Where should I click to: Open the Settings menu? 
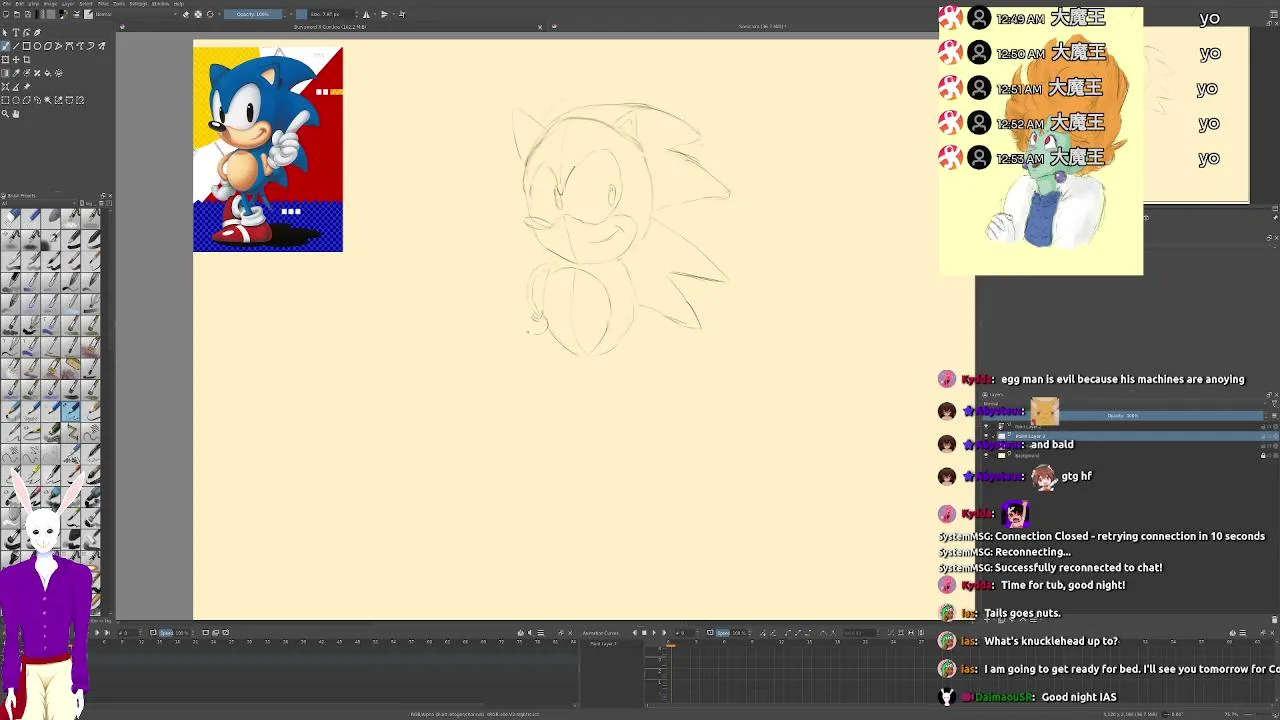(x=138, y=4)
